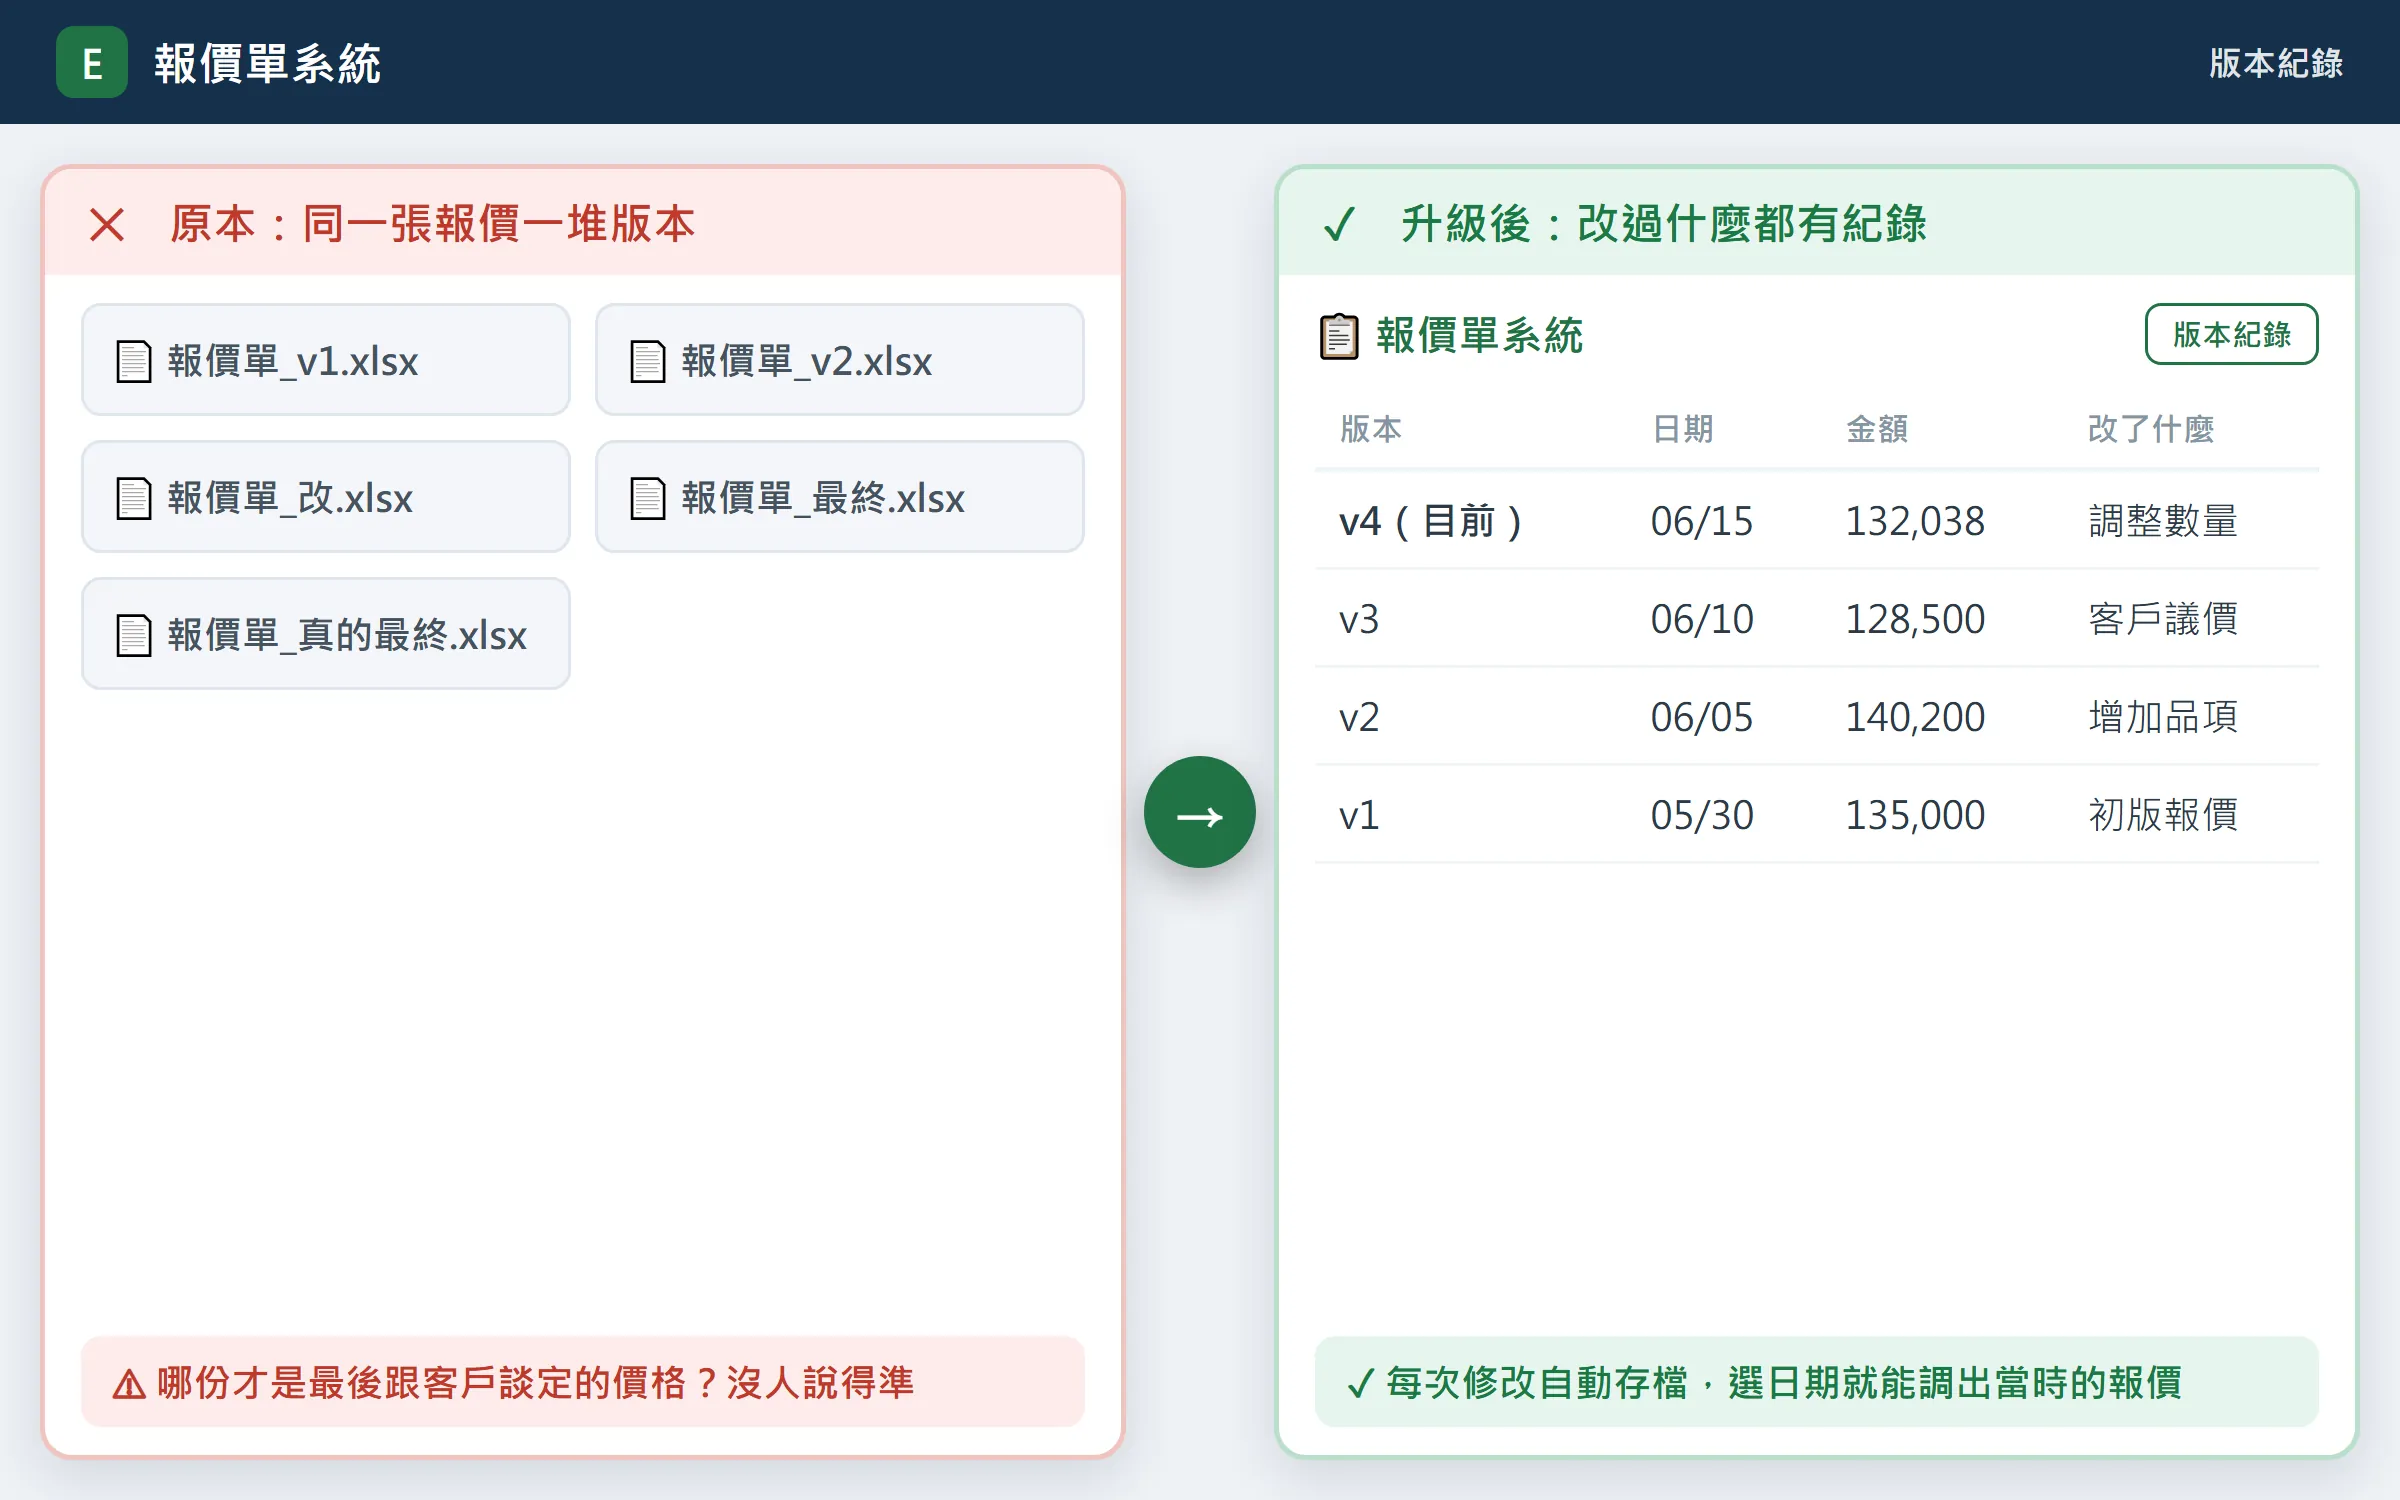Click the warning triangle icon in the red notice
The width and height of the screenshot is (2400, 1500).
pyautogui.click(x=129, y=1385)
